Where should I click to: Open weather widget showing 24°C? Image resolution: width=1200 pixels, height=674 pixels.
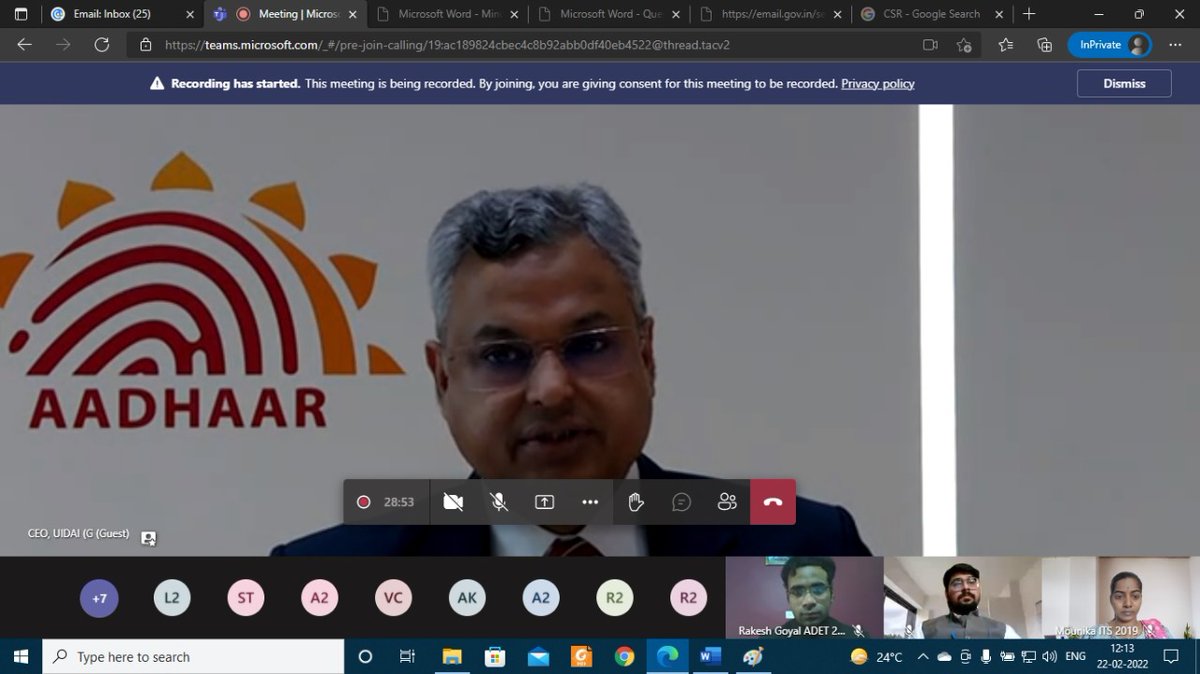pos(876,657)
